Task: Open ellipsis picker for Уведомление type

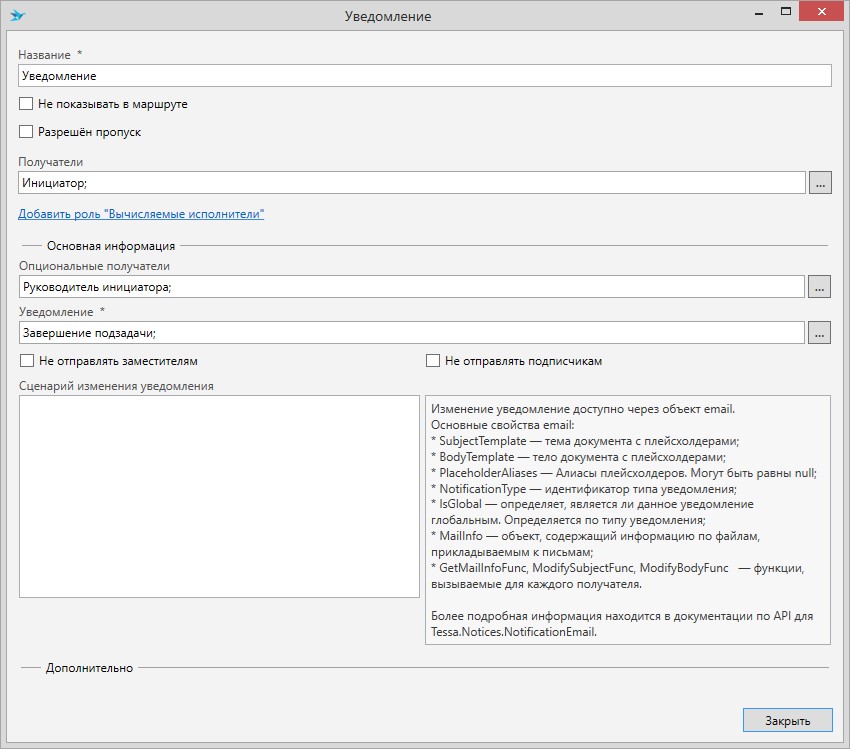Action: (x=819, y=333)
